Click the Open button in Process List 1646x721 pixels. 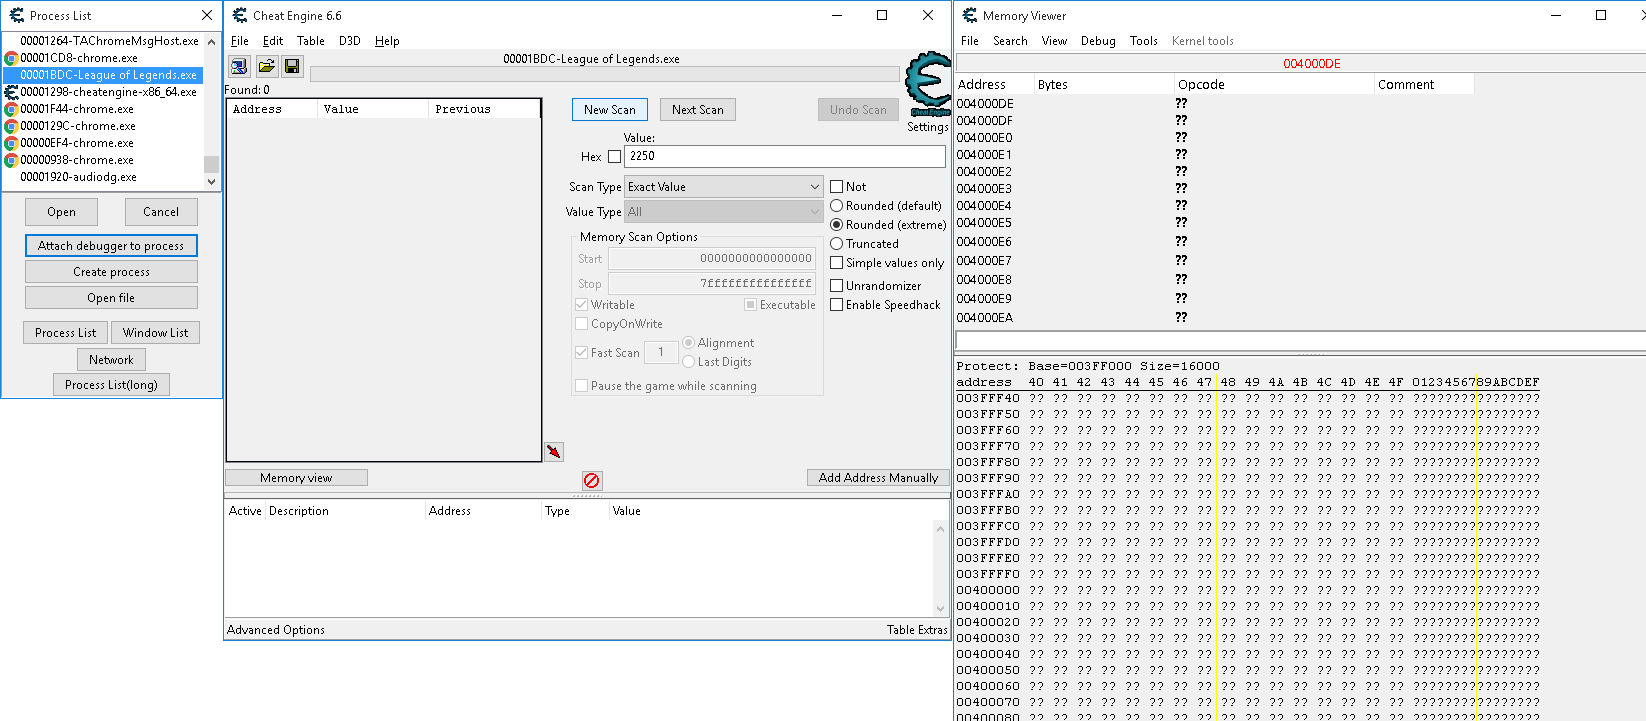pyautogui.click(x=61, y=212)
